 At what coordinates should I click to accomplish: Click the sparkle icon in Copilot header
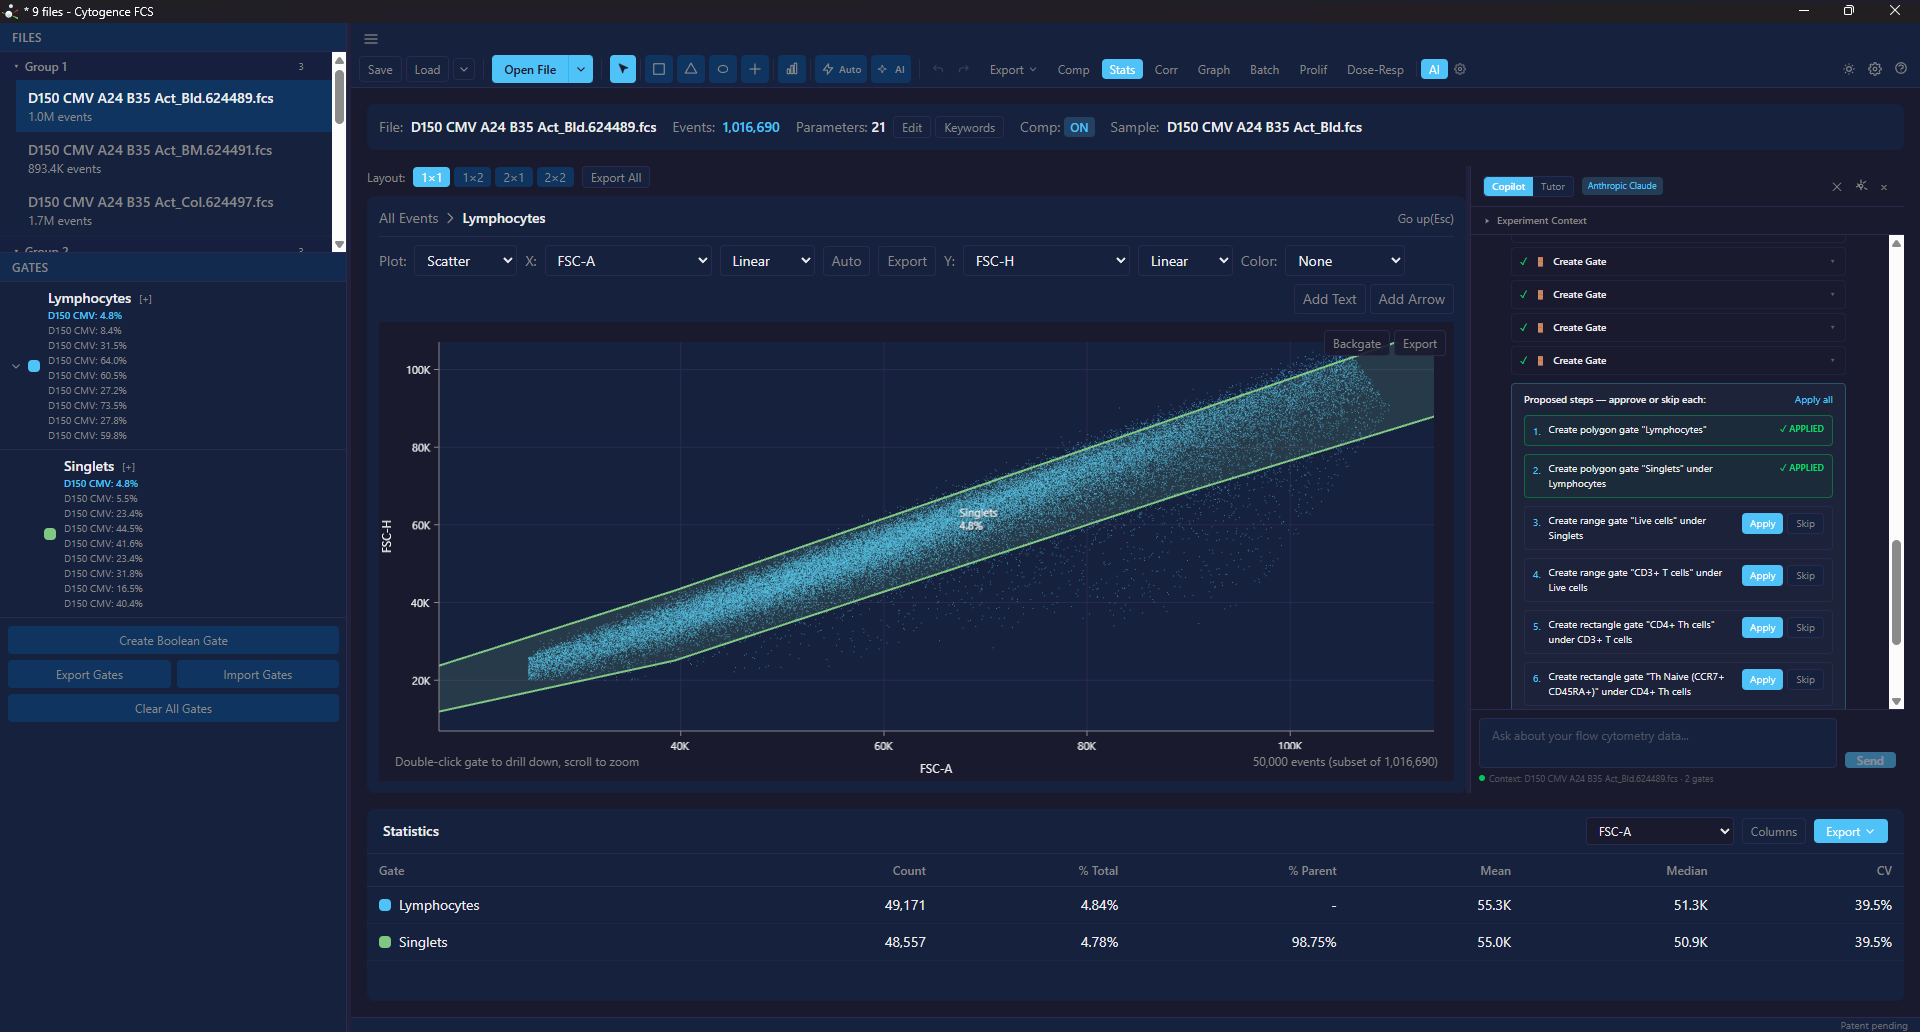tap(1862, 186)
